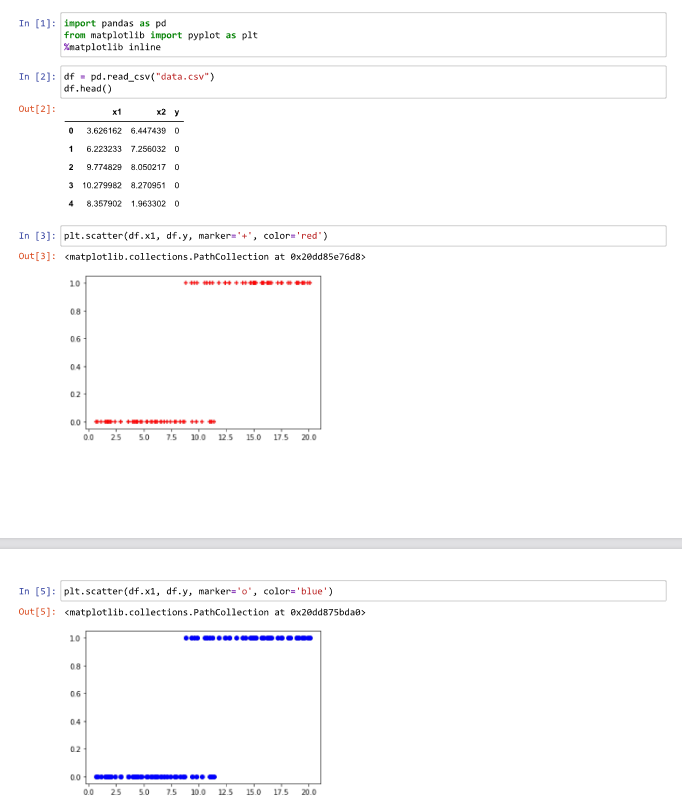Select the In [2]: prompt label
Viewport: 682px width, 803px height.
[x=37, y=77]
